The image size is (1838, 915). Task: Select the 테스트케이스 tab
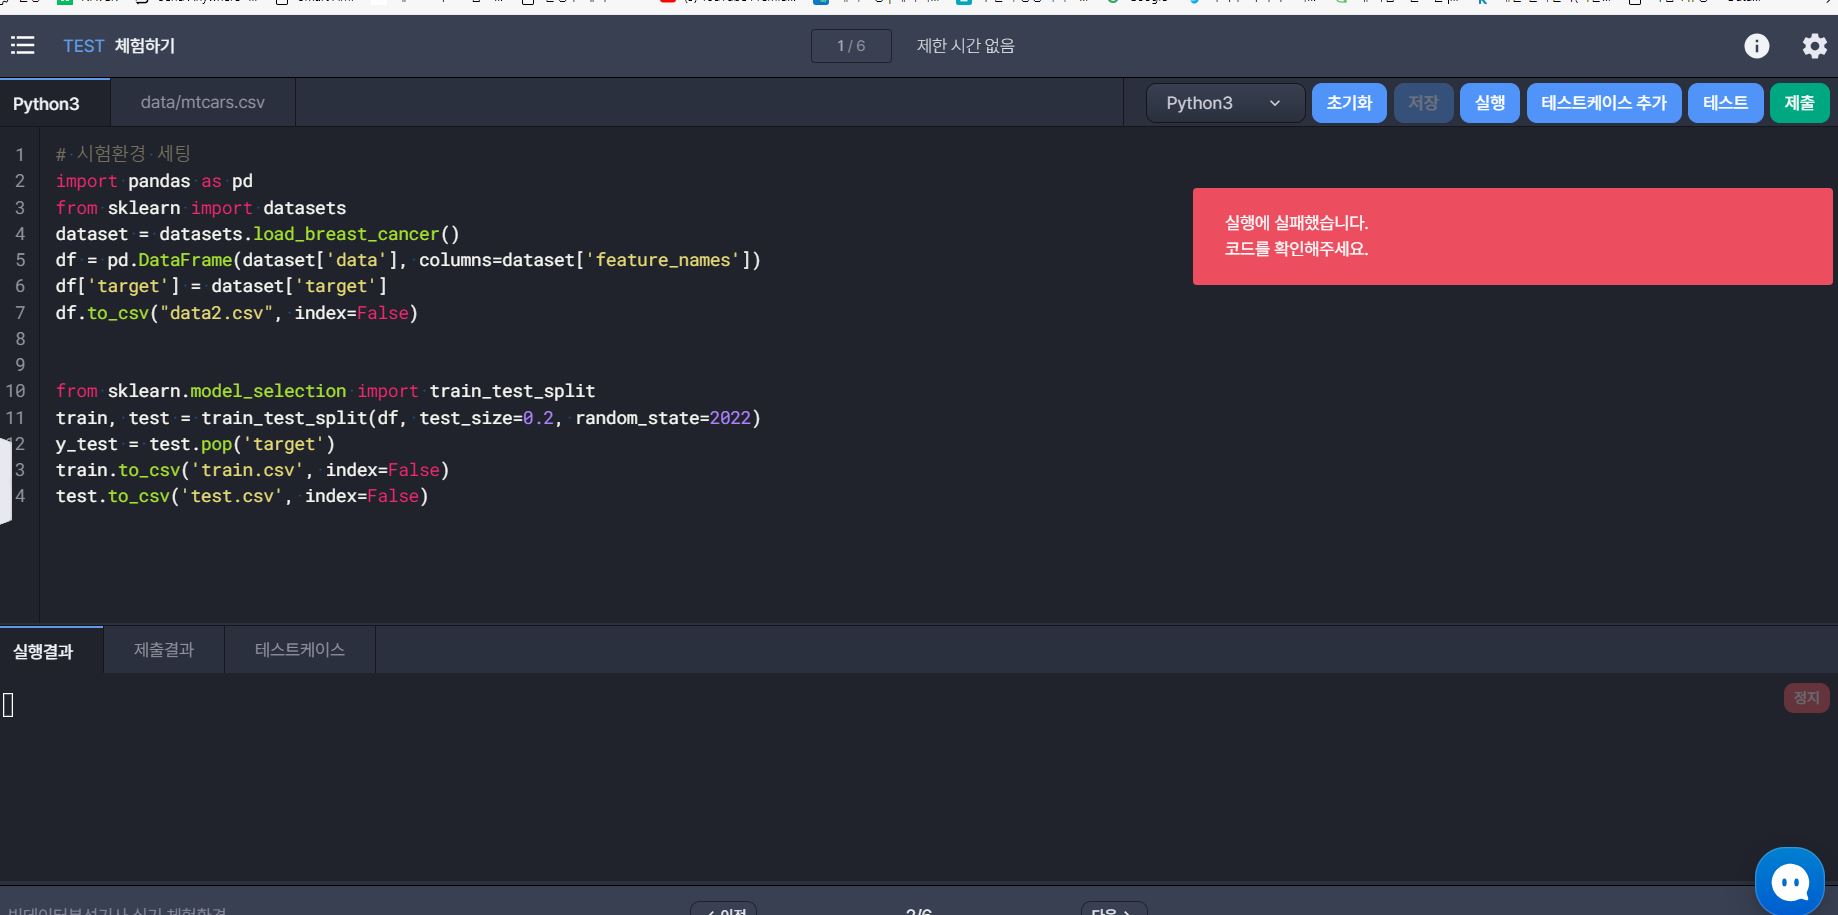coord(300,650)
